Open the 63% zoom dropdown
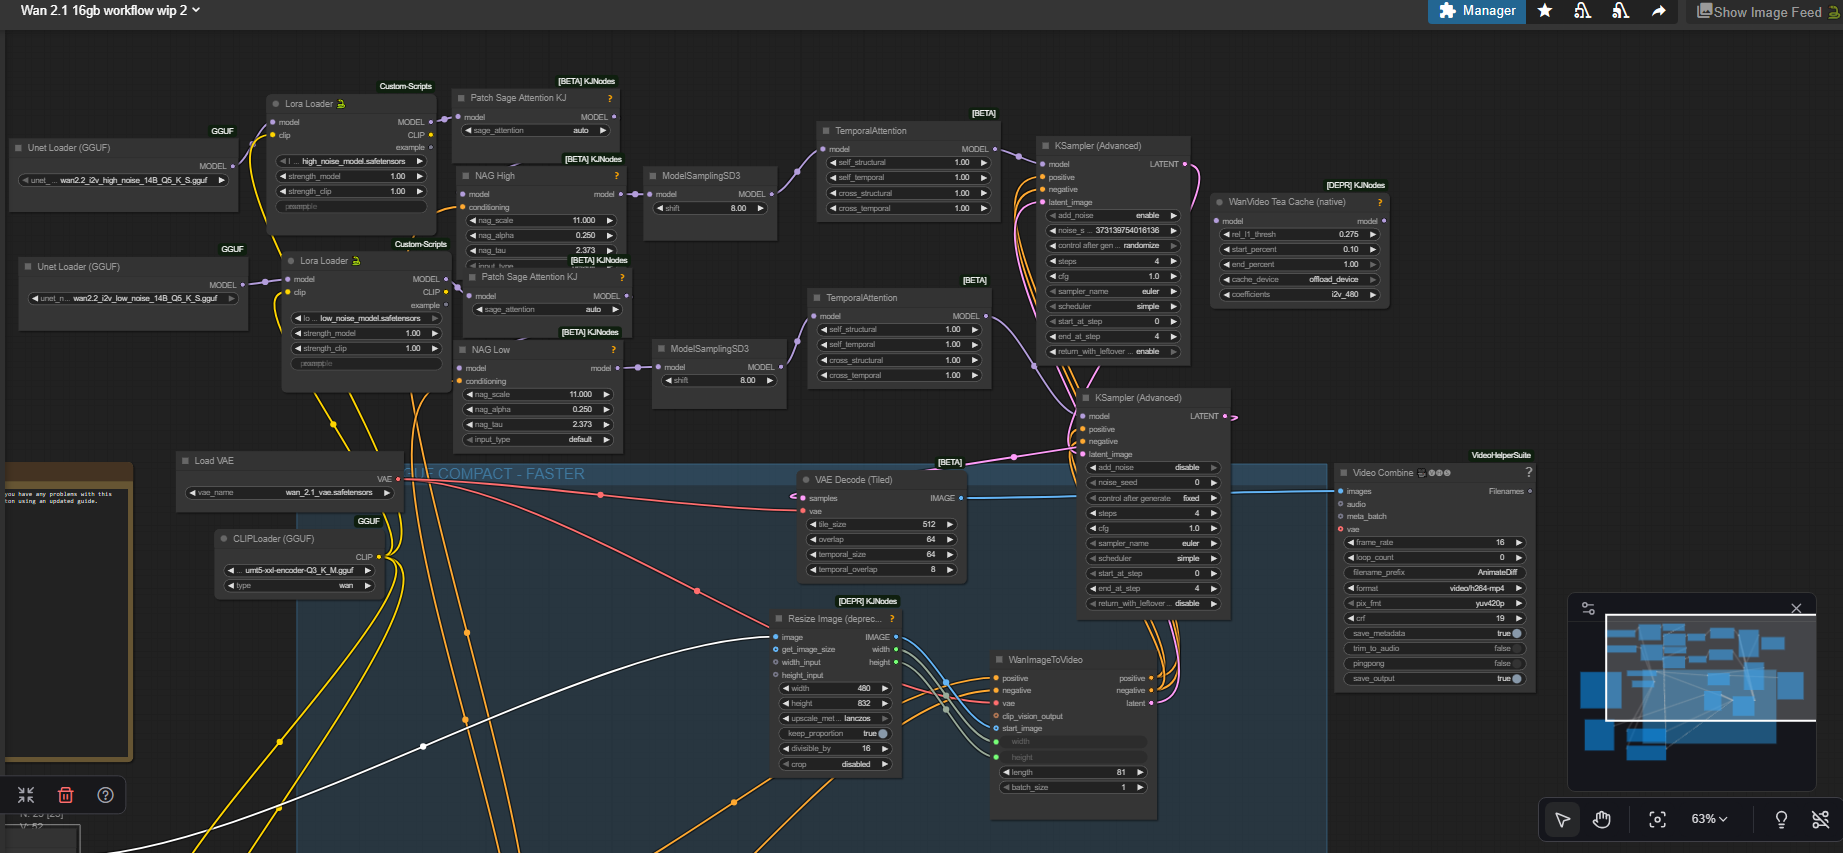Viewport: 1843px width, 853px height. click(x=1709, y=819)
